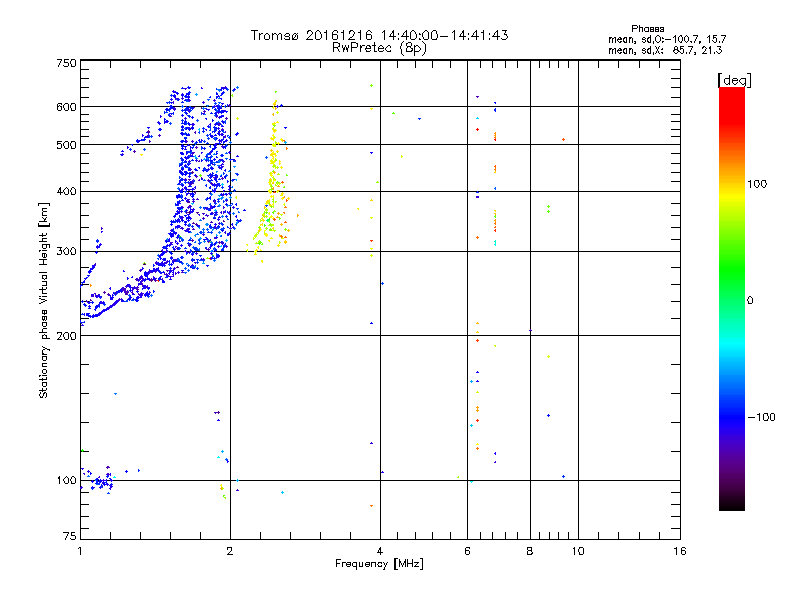Click the Frequency [MHz] axis label
The width and height of the screenshot is (800, 600).
coord(379,564)
